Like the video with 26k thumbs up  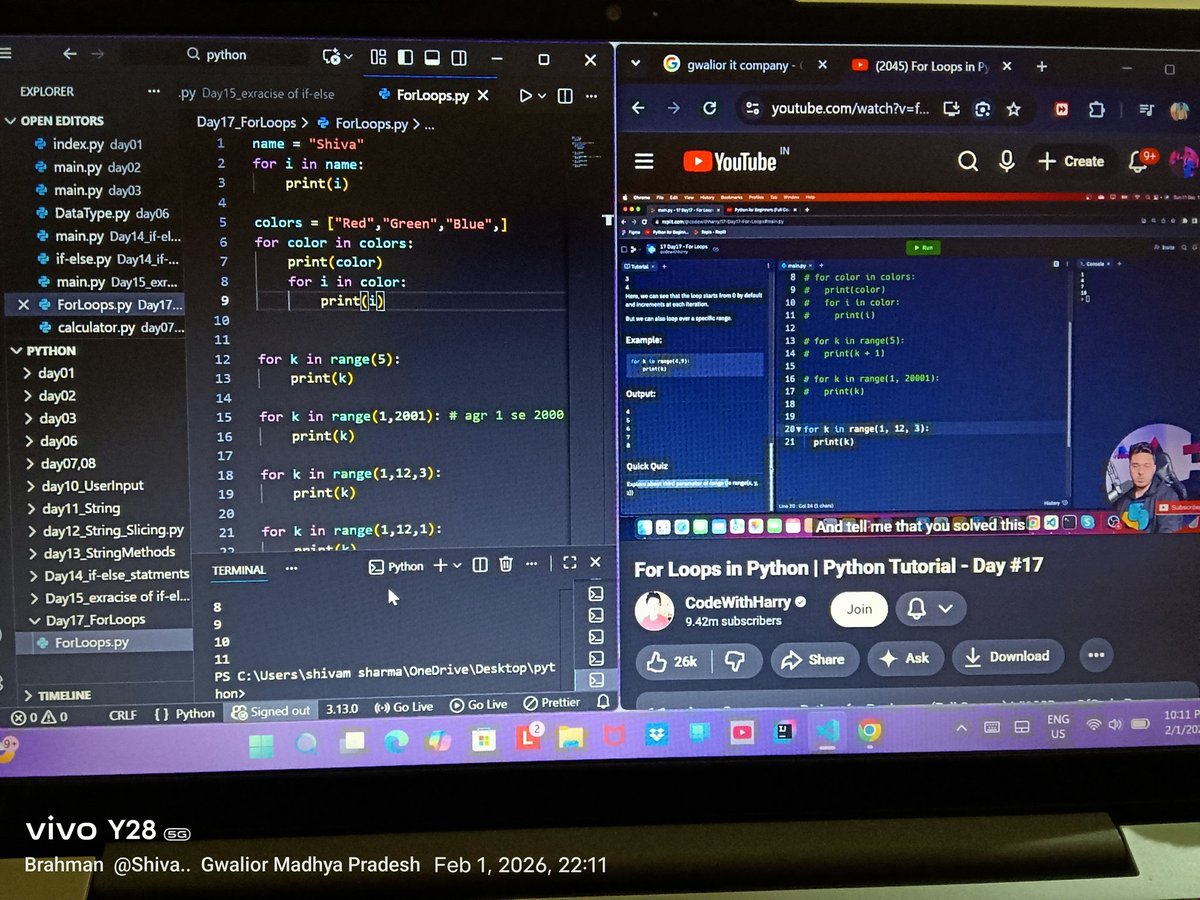point(674,661)
